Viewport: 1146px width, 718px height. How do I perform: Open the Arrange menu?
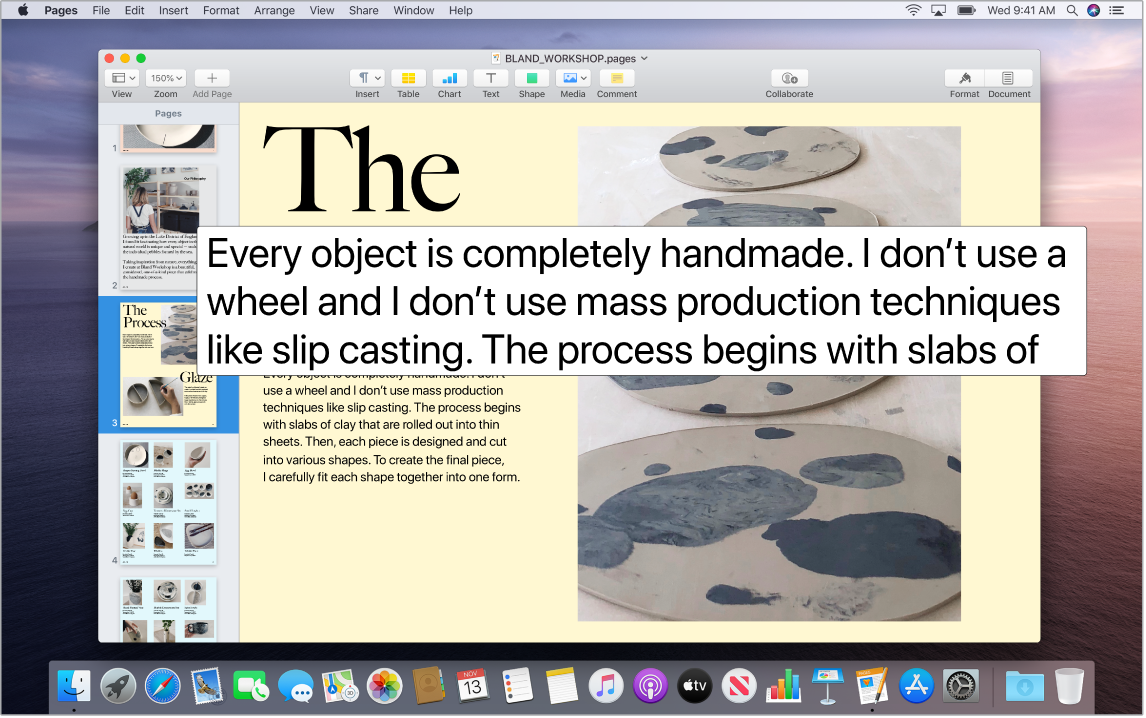point(274,11)
